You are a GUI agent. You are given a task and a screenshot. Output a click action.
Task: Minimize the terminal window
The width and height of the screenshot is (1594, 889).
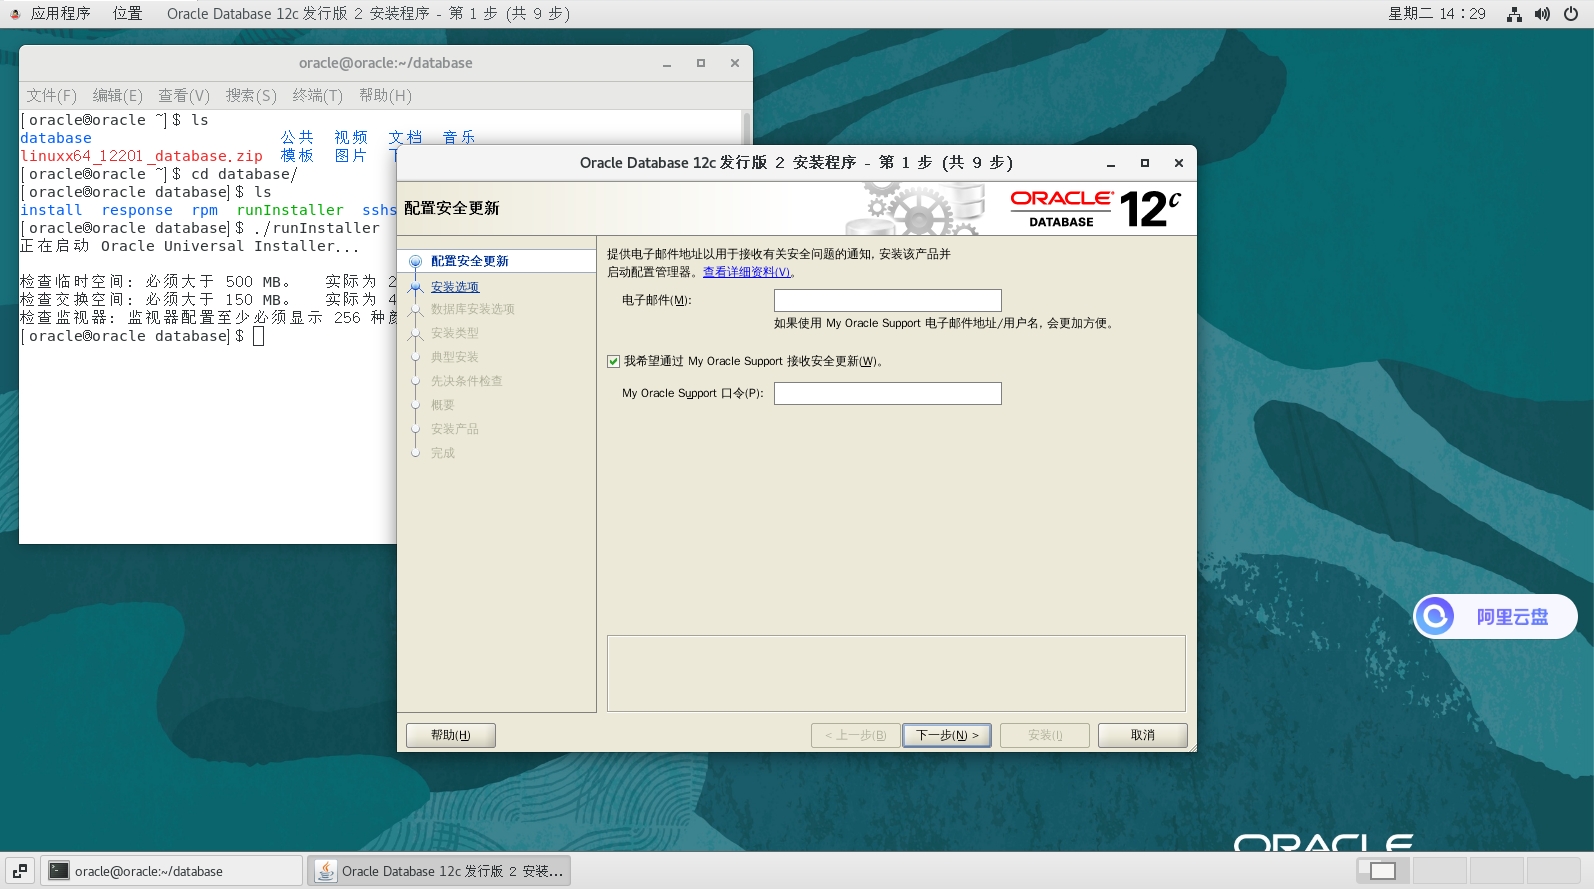tap(667, 63)
